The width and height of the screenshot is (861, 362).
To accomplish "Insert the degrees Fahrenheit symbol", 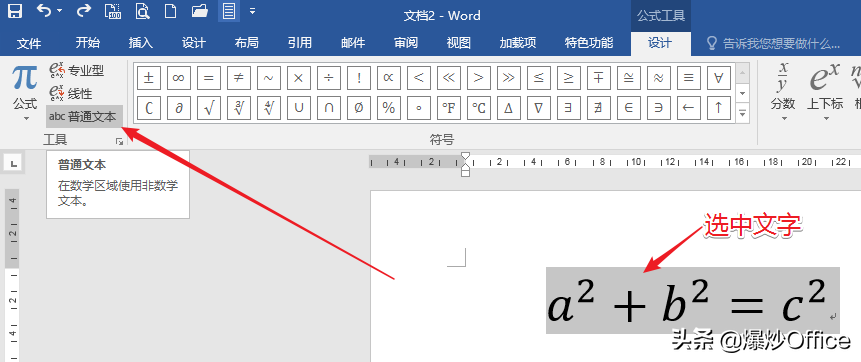I will [449, 108].
